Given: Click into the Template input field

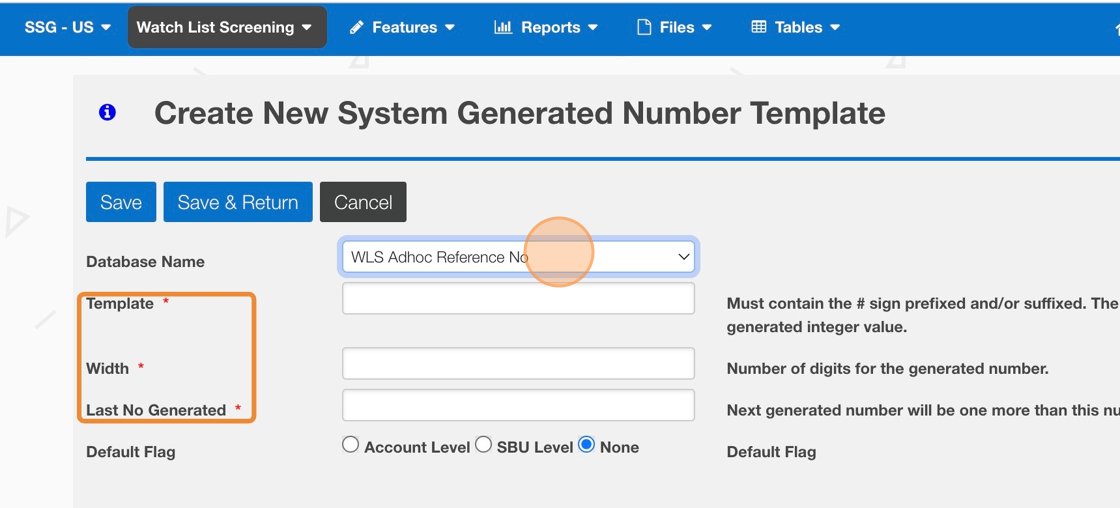Looking at the screenshot, I should [x=518, y=298].
